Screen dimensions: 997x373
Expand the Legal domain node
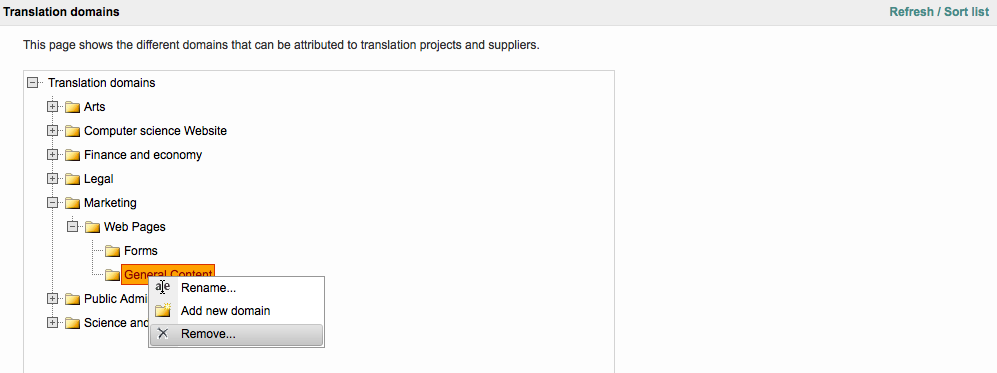tap(52, 179)
